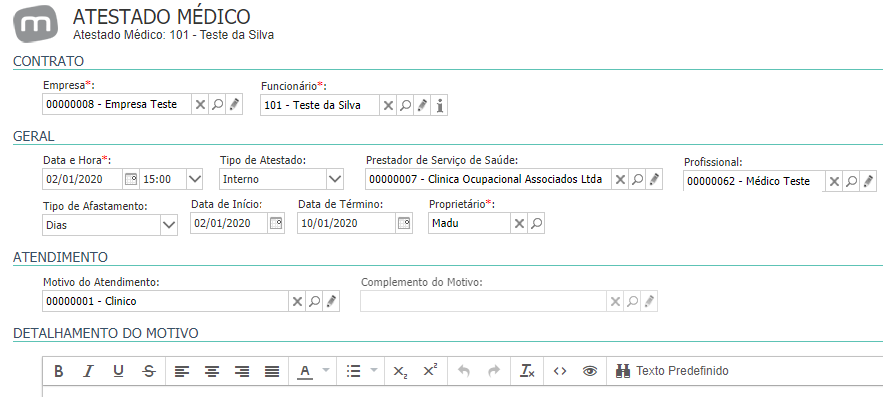Clear the Proprietário field

(519, 224)
